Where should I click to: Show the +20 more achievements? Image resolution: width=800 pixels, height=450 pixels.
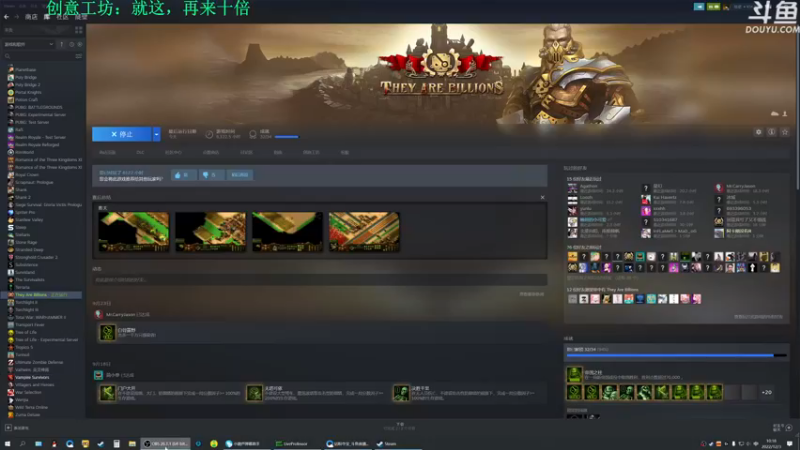(x=766, y=392)
